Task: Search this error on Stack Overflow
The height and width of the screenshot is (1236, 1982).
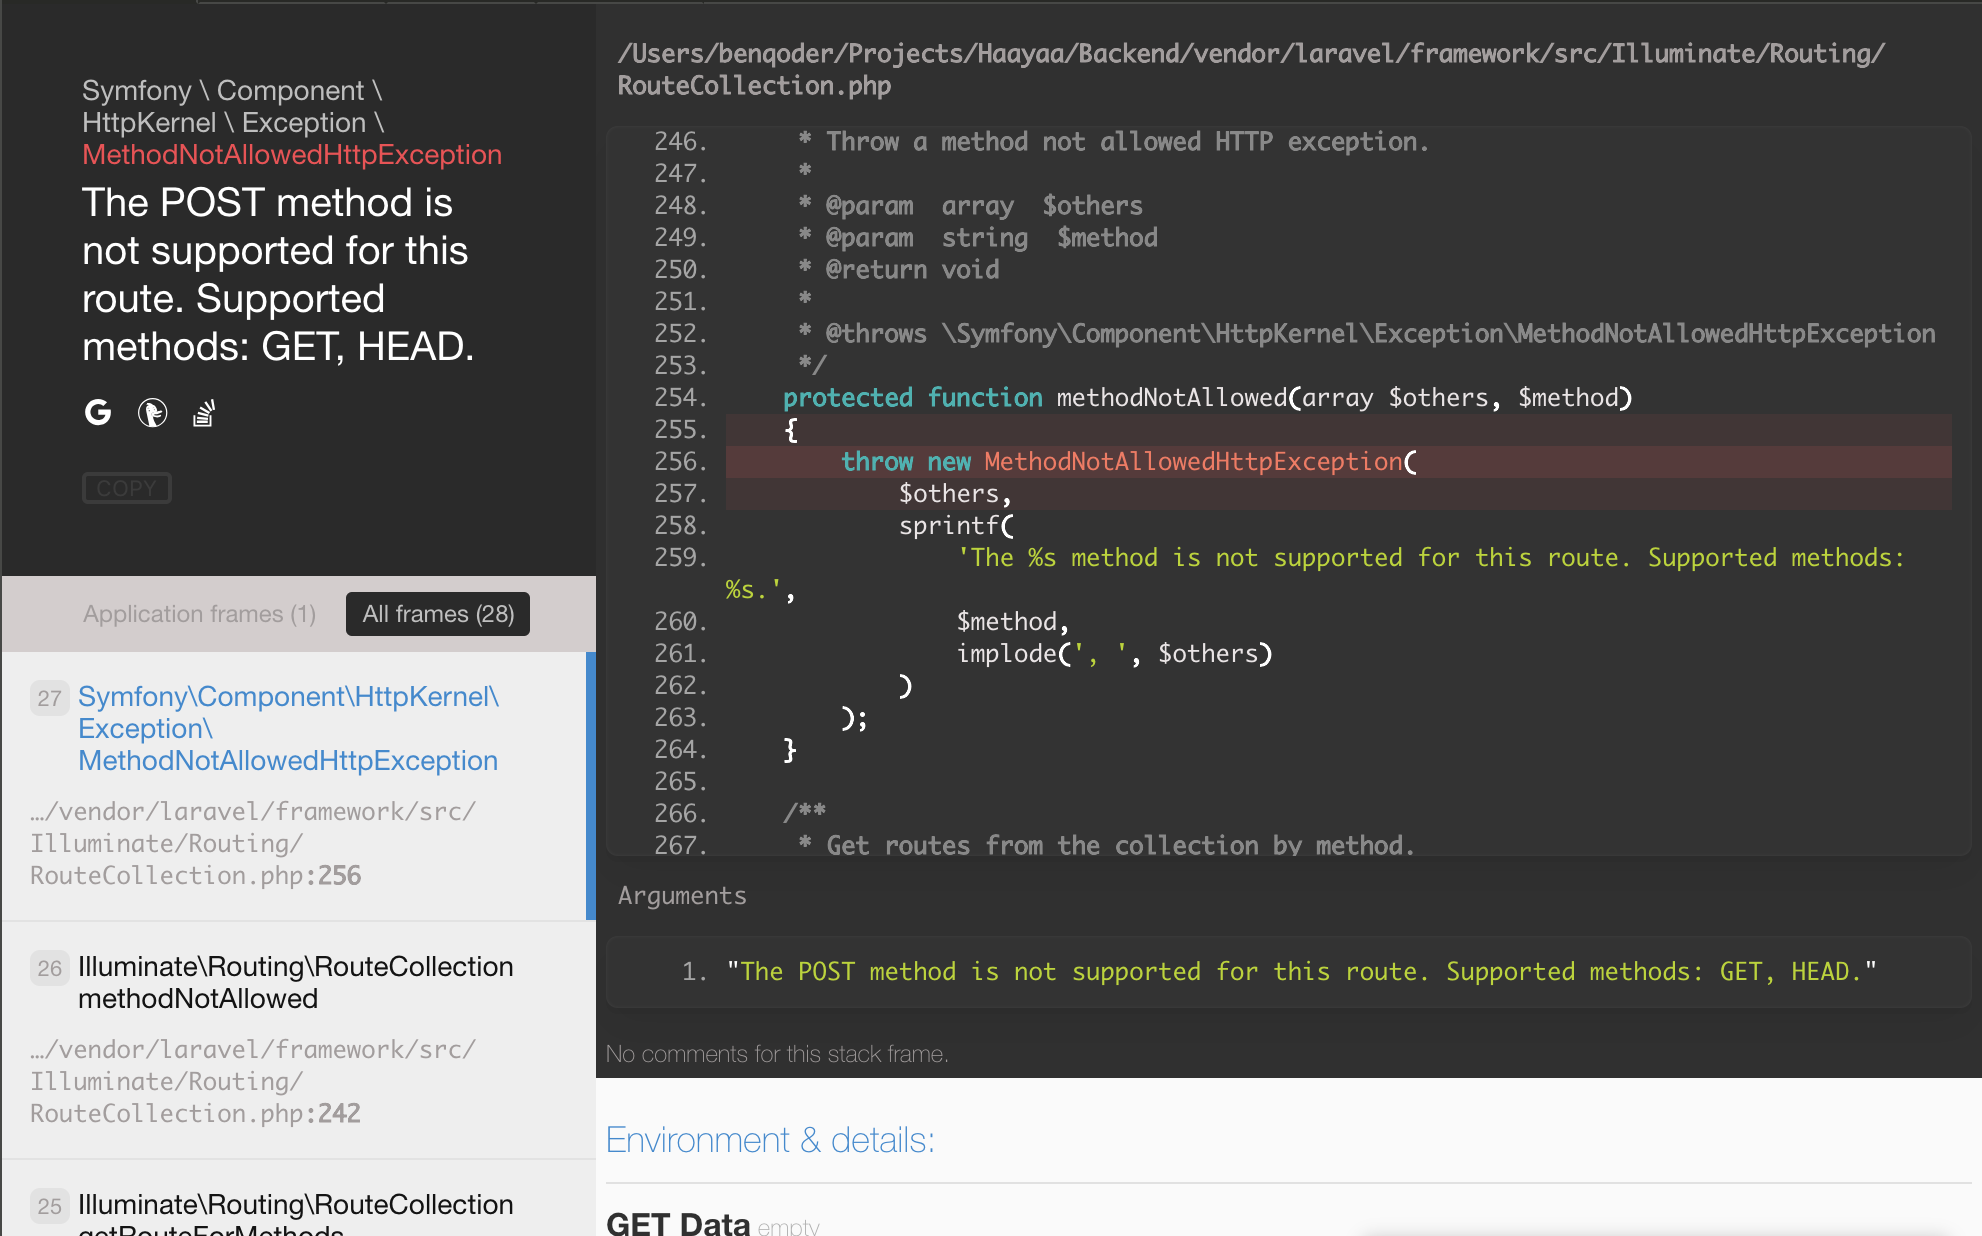Action: click(x=204, y=413)
